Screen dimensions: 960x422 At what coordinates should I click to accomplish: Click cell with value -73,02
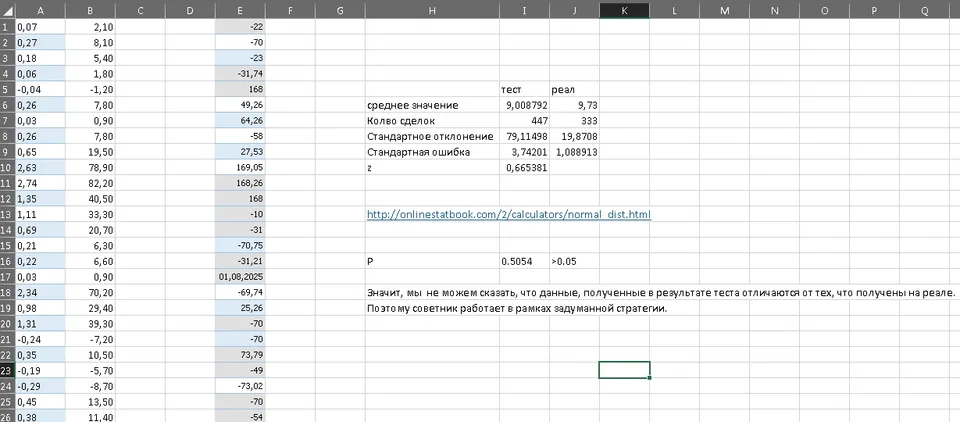pyautogui.click(x=240, y=386)
